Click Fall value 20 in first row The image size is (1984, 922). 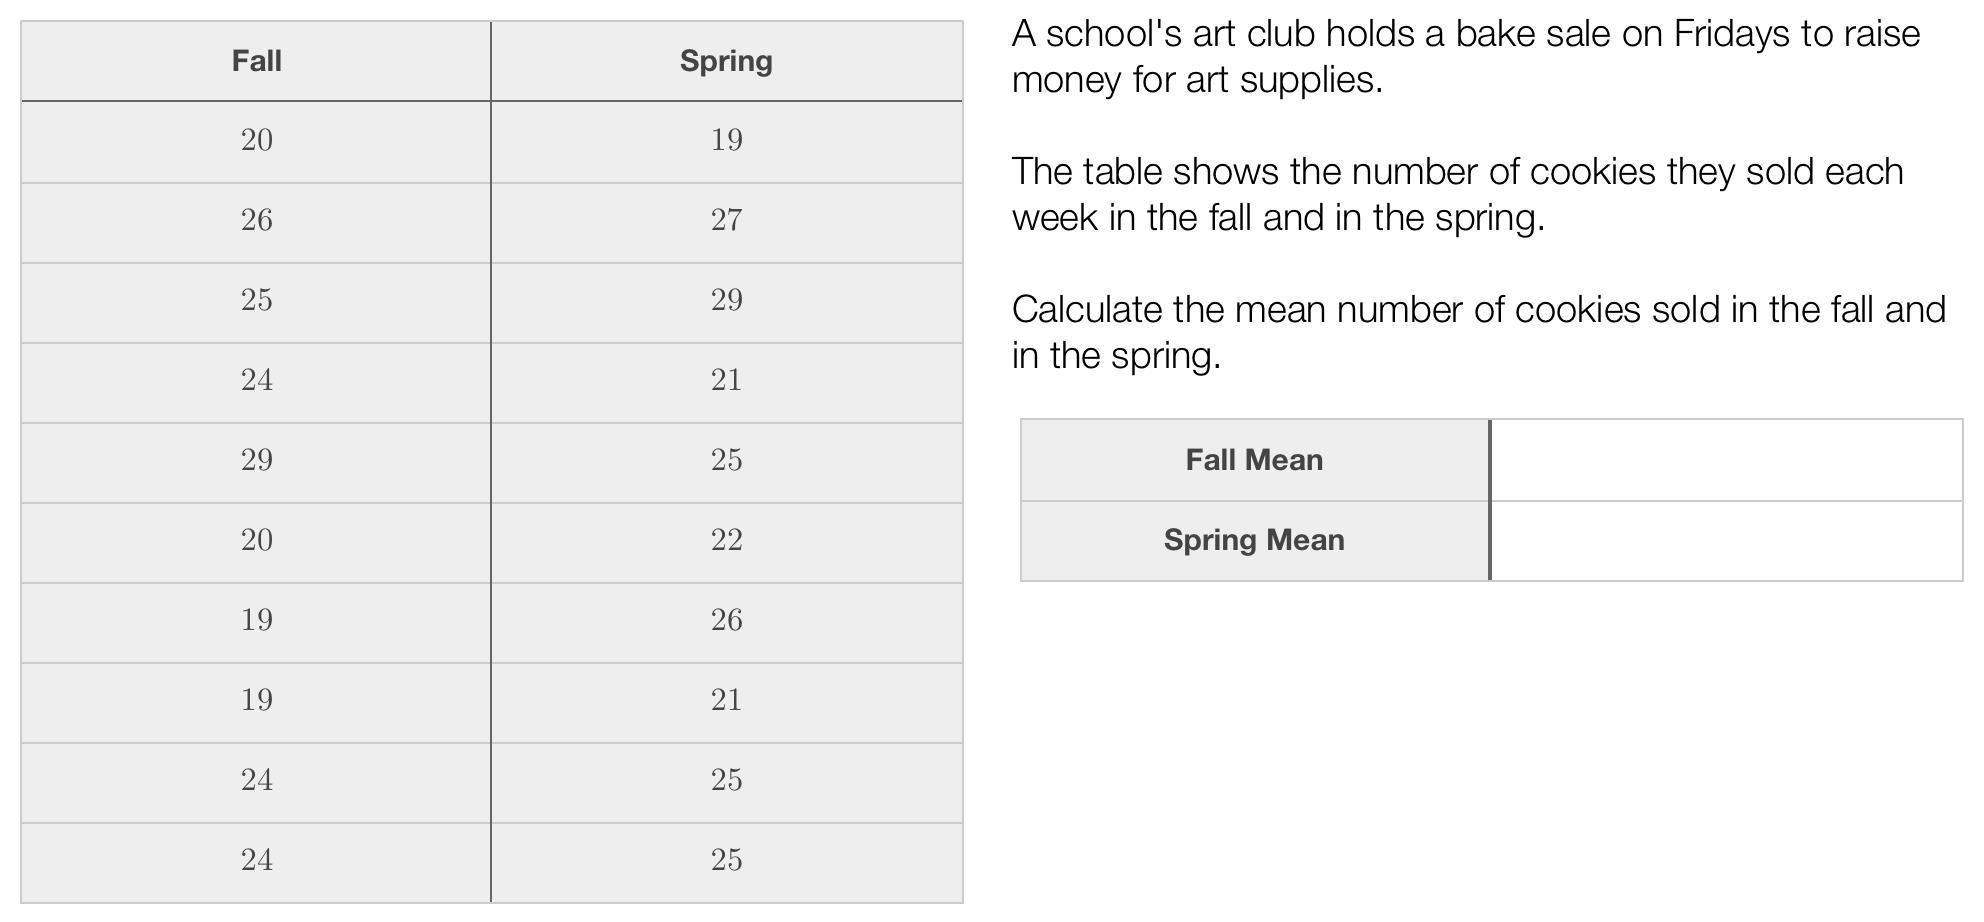(x=256, y=140)
